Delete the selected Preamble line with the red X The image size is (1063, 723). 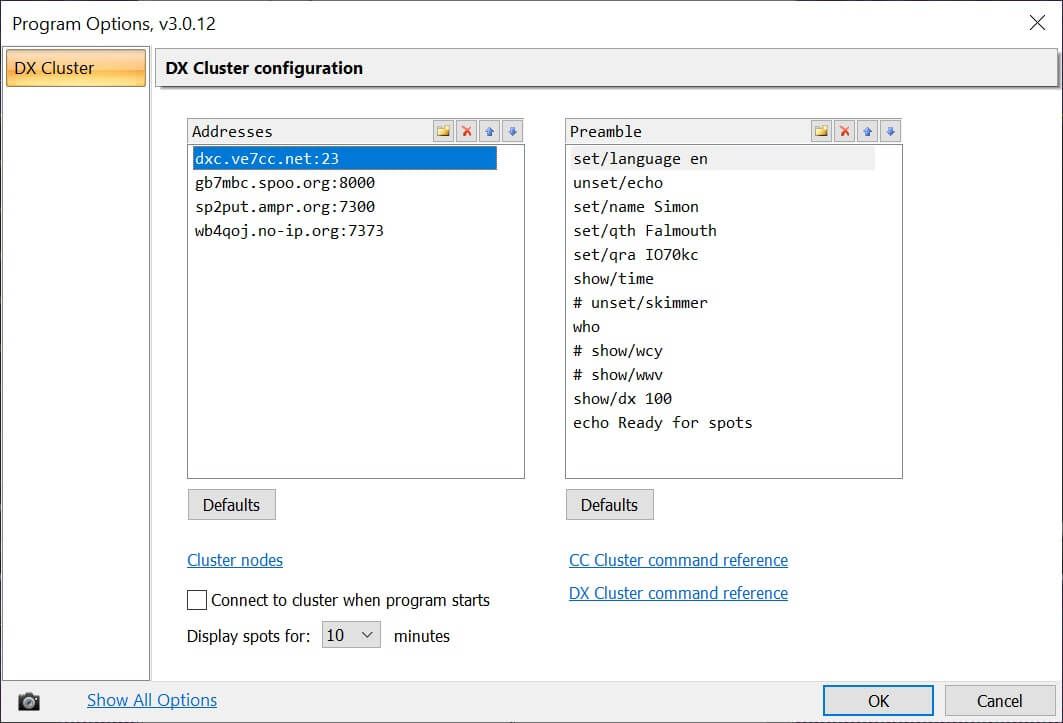844,131
